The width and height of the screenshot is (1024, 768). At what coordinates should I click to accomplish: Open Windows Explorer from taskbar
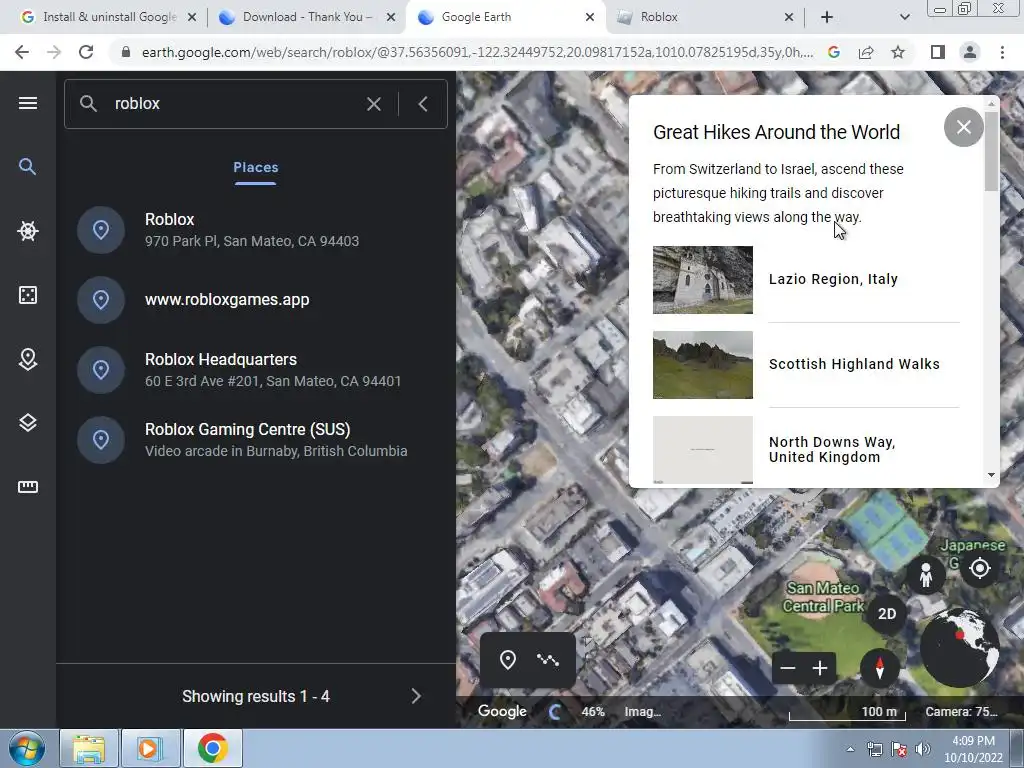coord(89,748)
